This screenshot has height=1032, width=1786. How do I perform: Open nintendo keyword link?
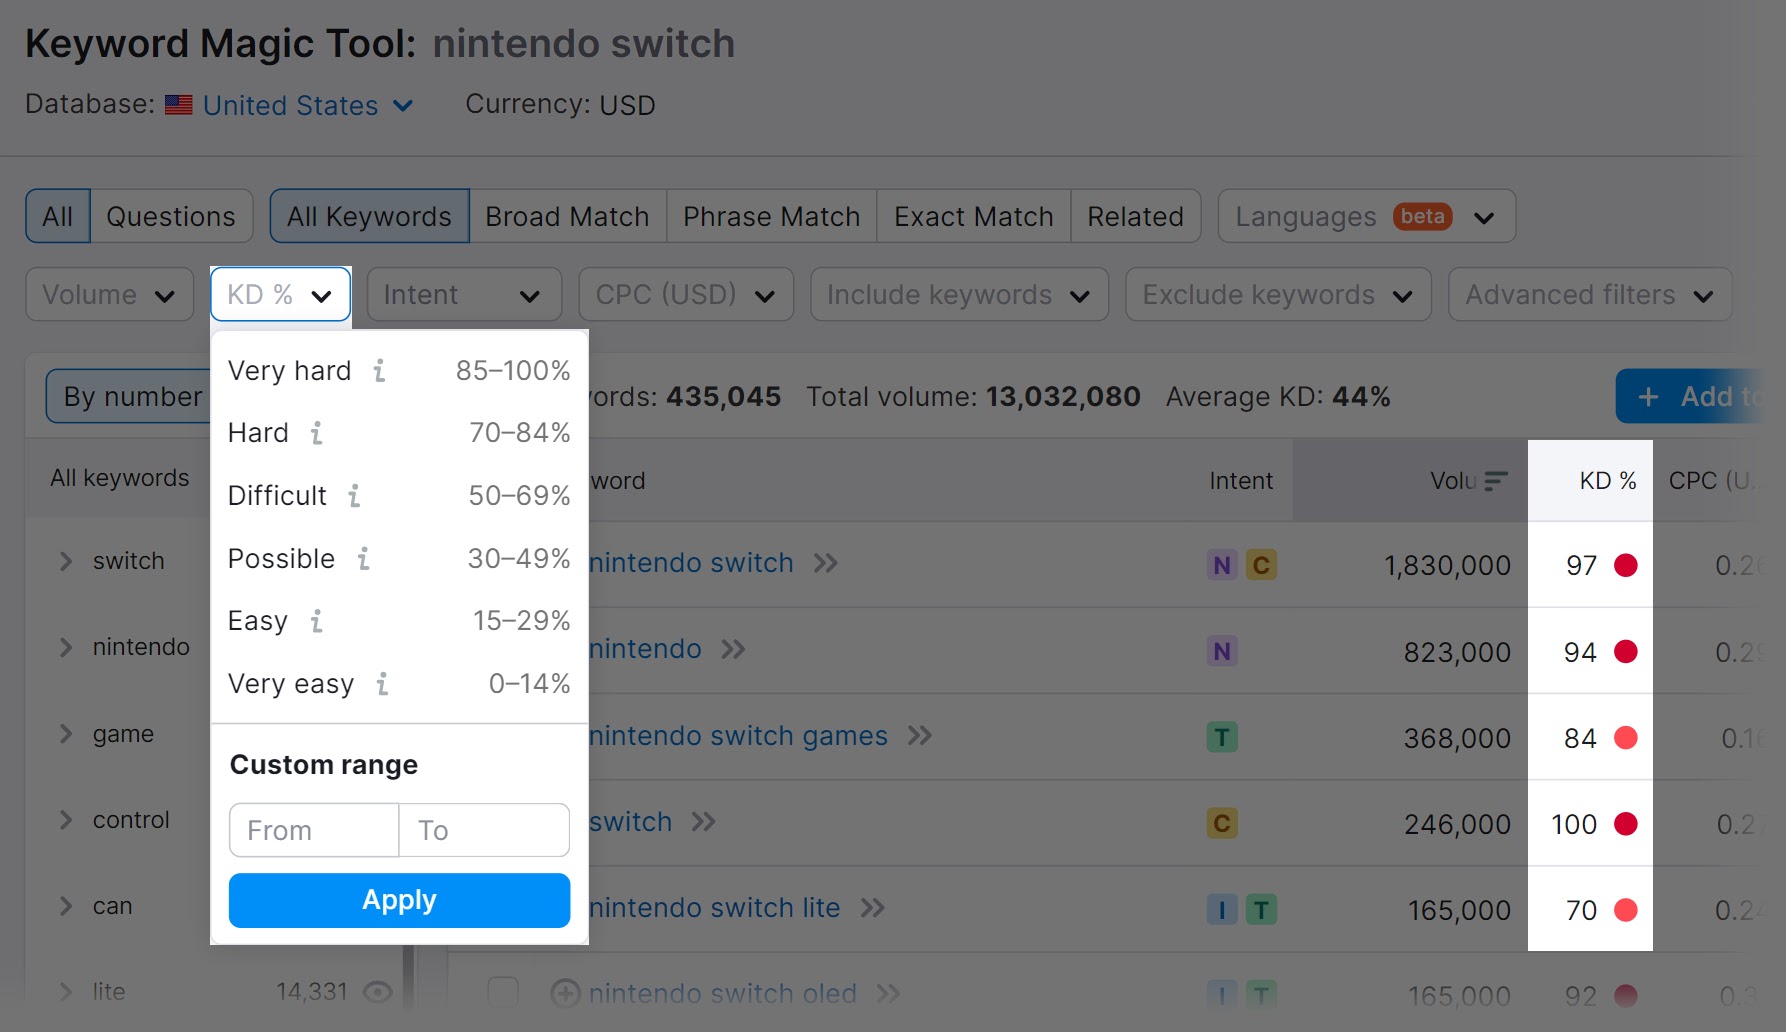[645, 649]
